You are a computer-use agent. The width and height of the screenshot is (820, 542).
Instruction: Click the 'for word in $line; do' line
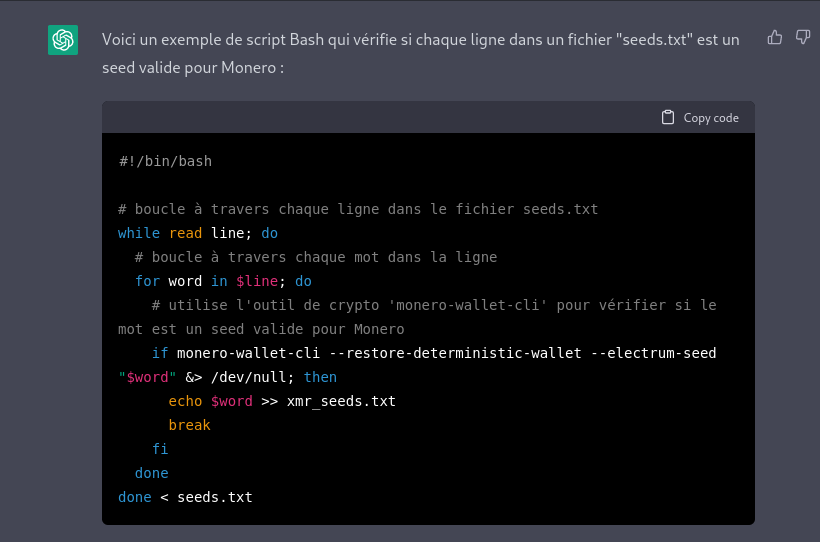point(223,281)
